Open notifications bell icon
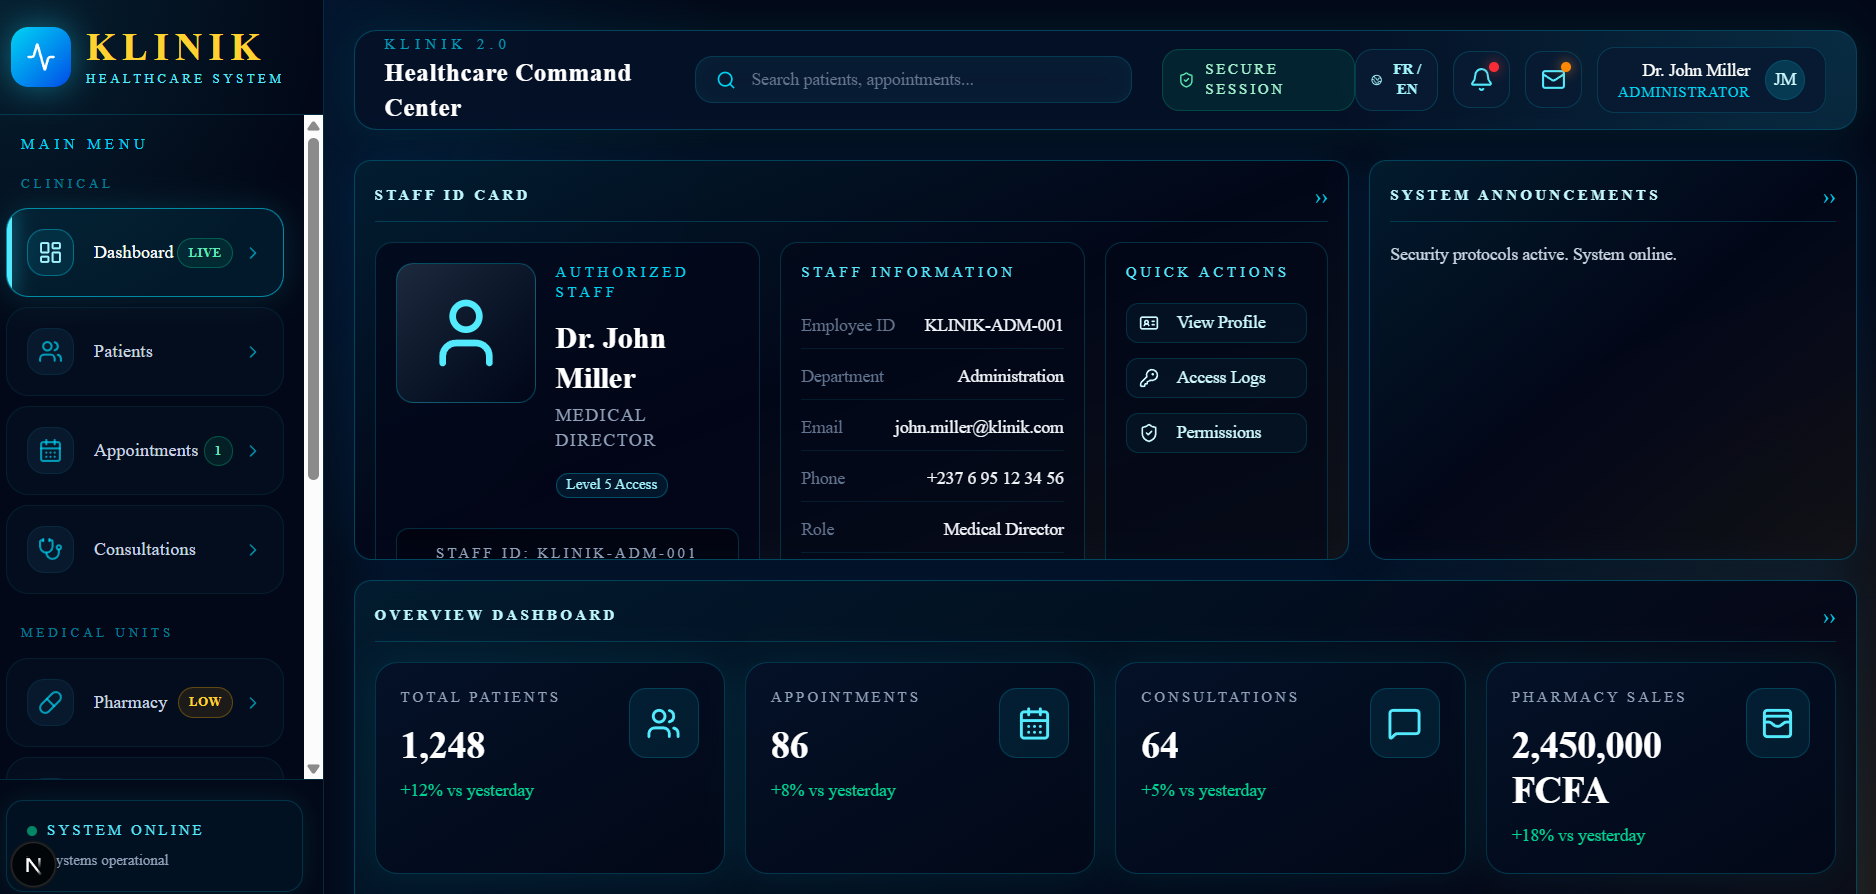Screen dimensions: 1876x894 (x=1481, y=79)
